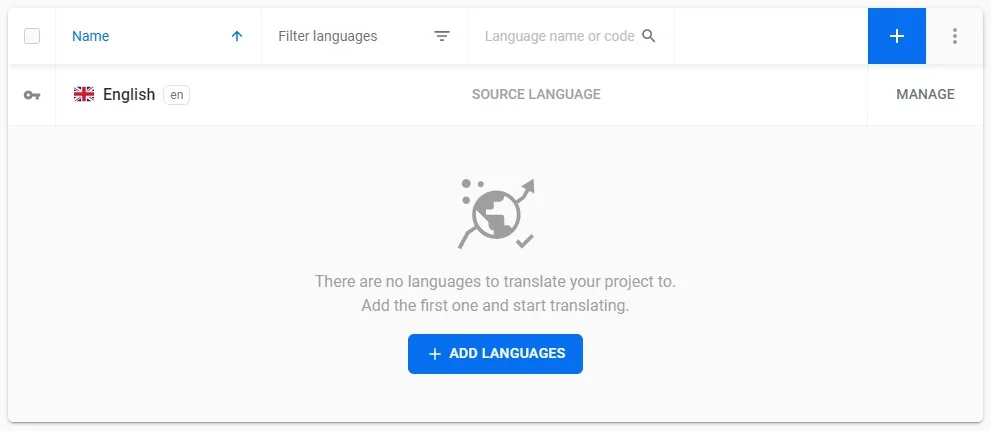Click the plus icon inside ADD LANGUAGES
The width and height of the screenshot is (991, 431).
435,354
